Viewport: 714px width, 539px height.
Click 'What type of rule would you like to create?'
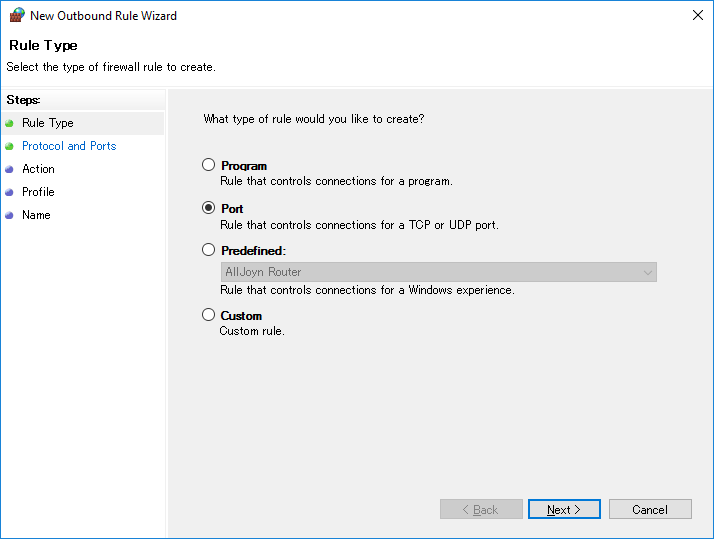point(314,119)
